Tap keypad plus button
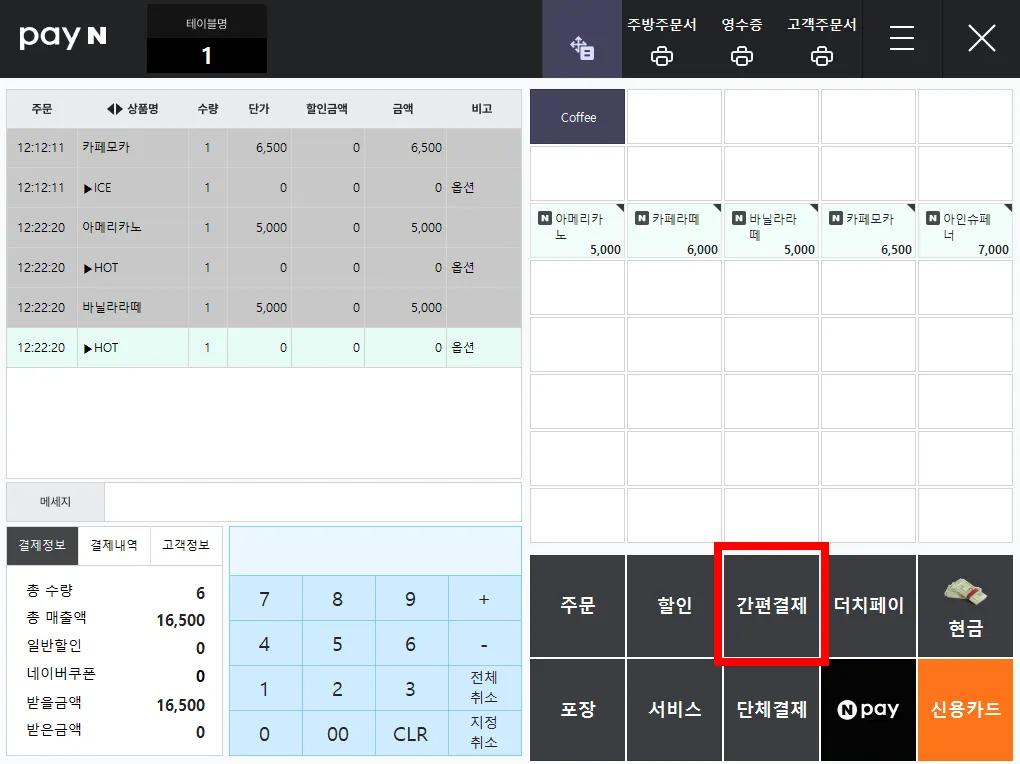Viewport: 1020px width, 764px height. [484, 599]
